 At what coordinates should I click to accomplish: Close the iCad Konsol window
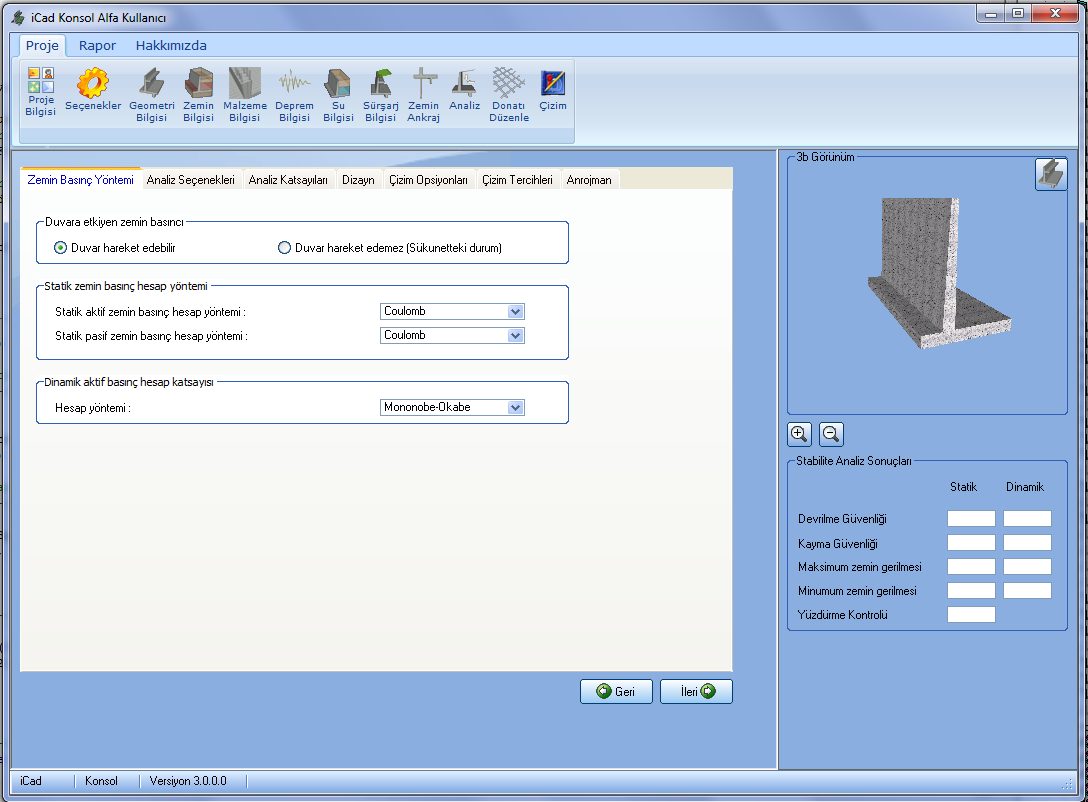point(1055,13)
